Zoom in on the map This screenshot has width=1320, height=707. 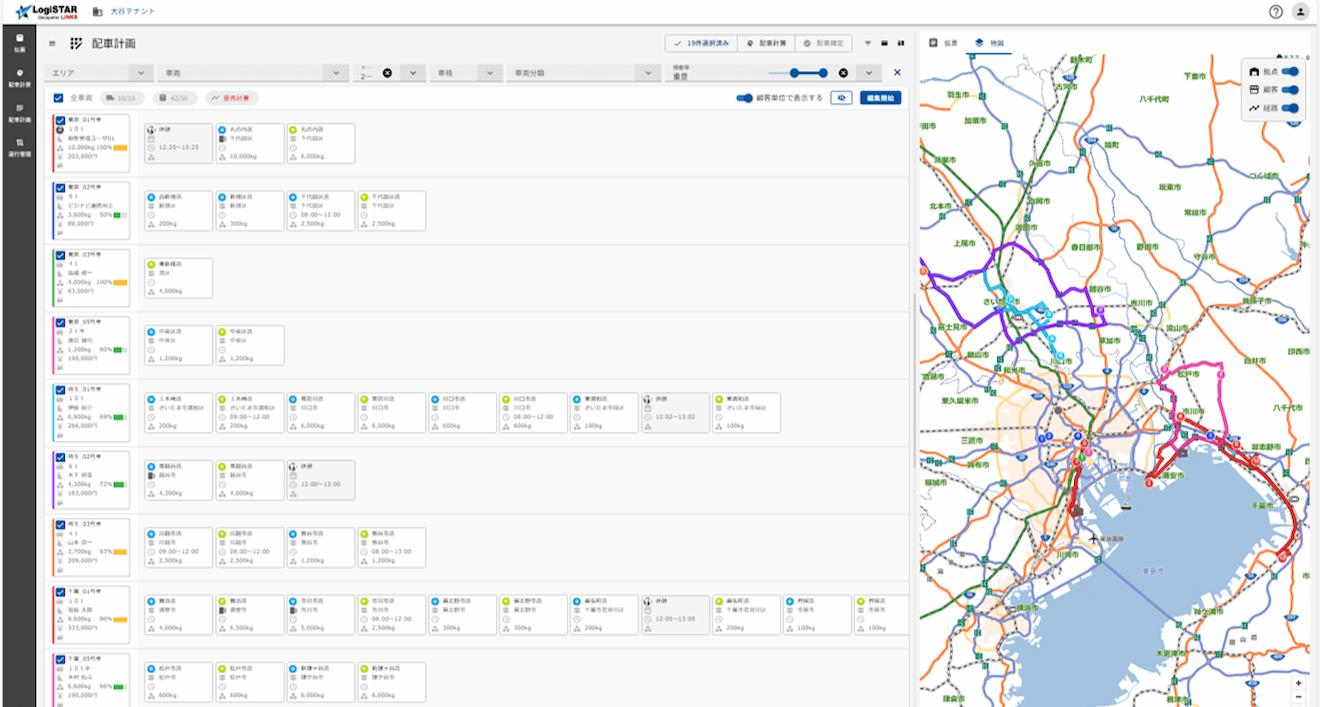[1298, 682]
